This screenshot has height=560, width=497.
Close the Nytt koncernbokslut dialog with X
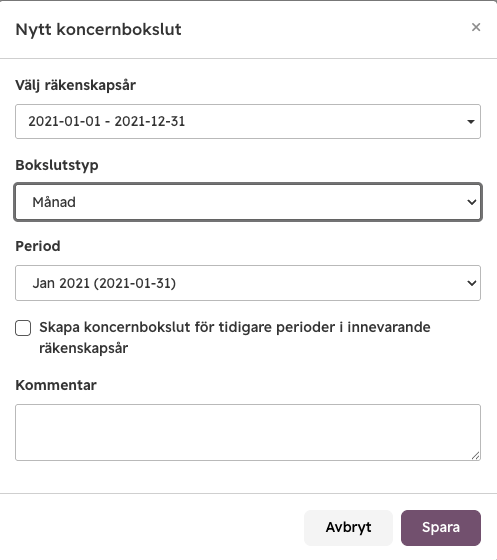(476, 27)
